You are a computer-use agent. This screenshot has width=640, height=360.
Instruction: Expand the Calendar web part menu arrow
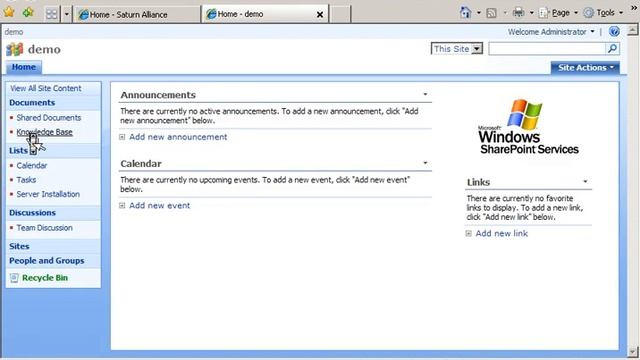tap(425, 163)
